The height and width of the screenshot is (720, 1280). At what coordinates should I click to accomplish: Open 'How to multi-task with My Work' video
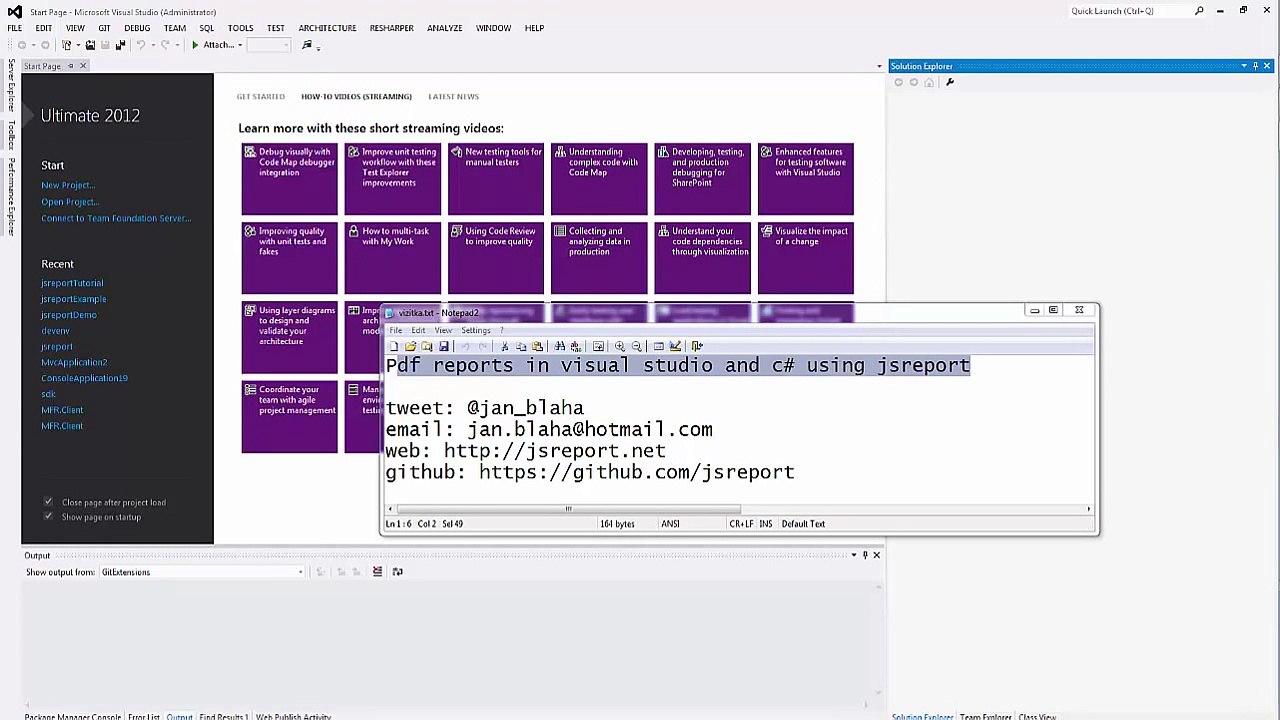[393, 258]
